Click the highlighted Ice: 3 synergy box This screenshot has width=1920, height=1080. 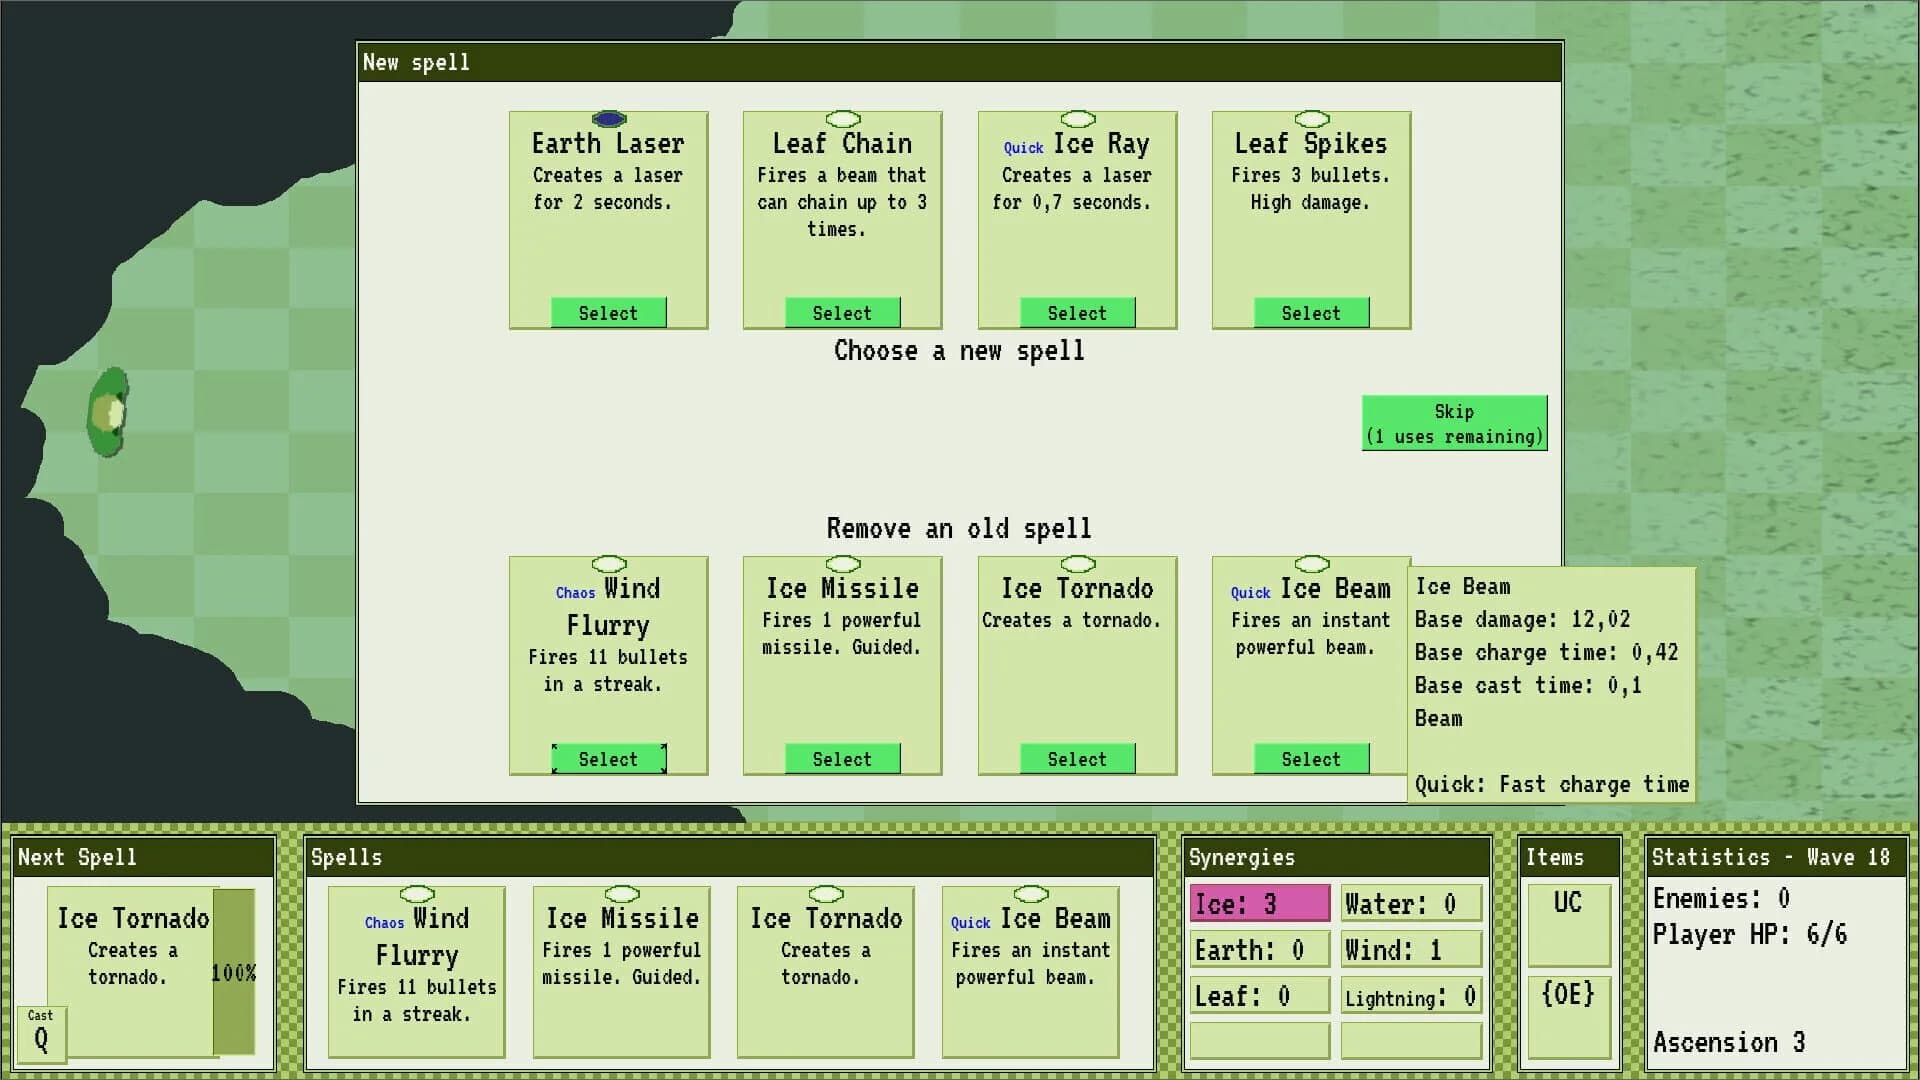1259,902
